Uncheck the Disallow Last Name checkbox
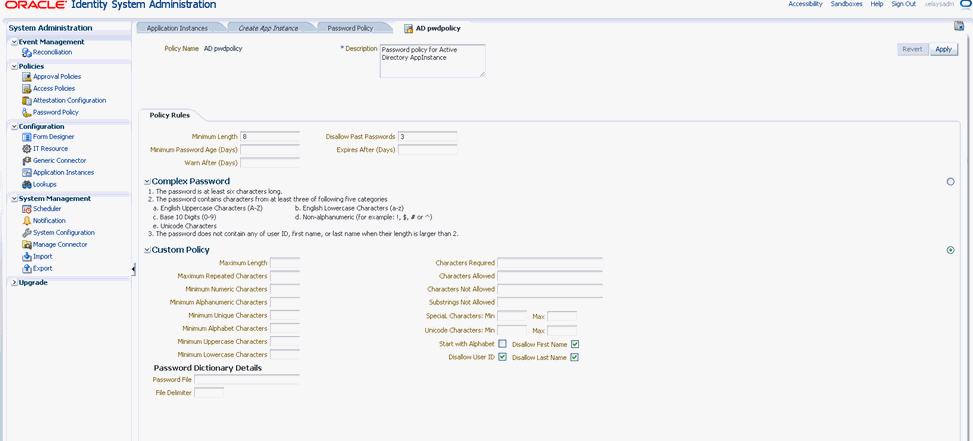Image resolution: width=973 pixels, height=441 pixels. tap(575, 357)
